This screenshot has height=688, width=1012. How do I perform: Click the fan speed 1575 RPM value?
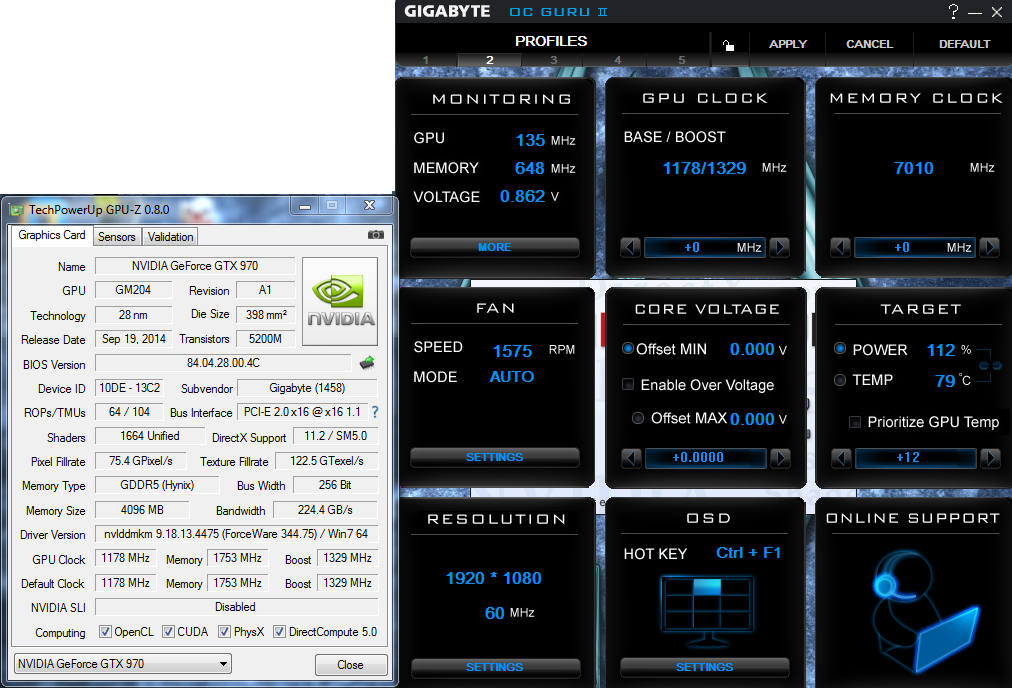click(x=512, y=351)
